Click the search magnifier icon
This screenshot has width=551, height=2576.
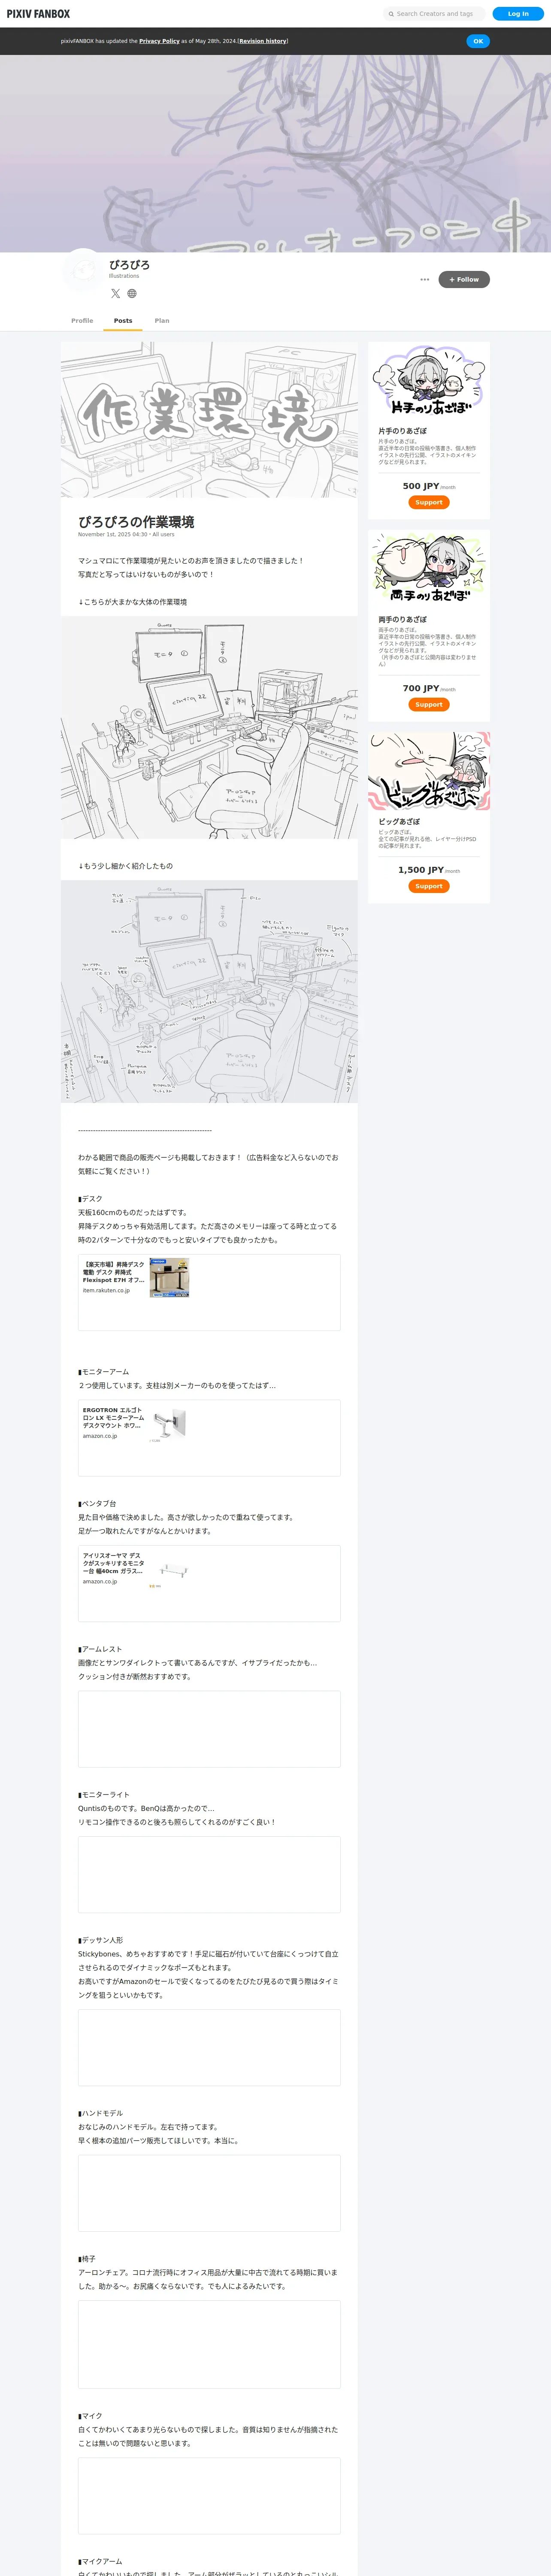point(391,14)
